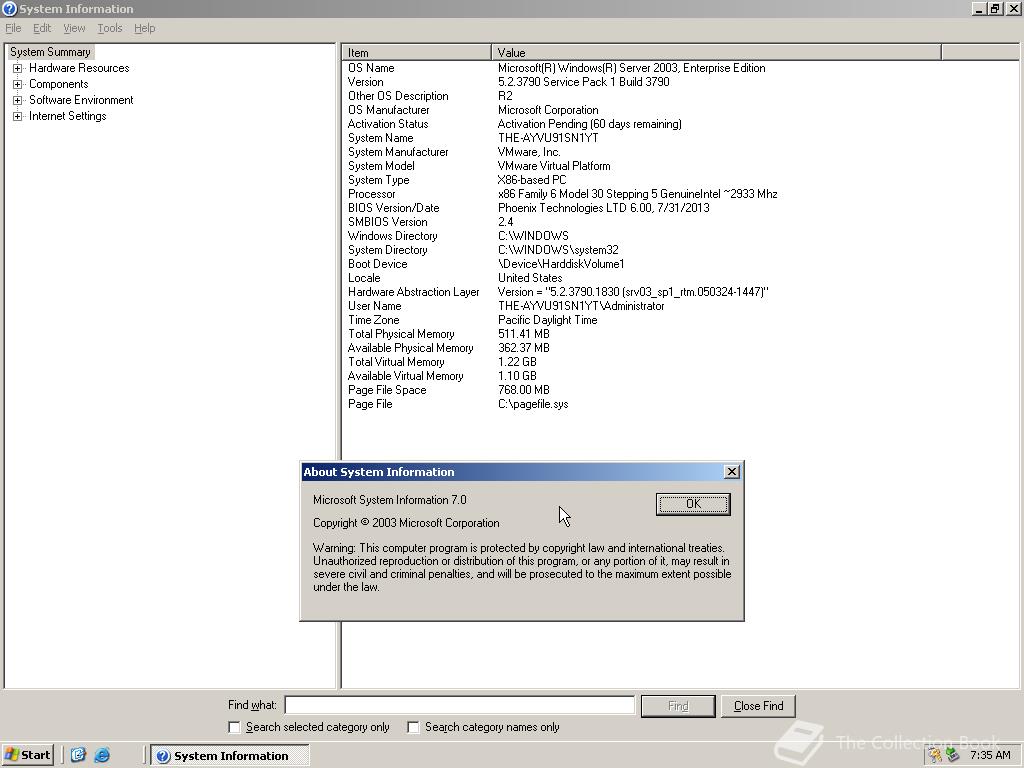Select the Components tree item

tap(59, 84)
